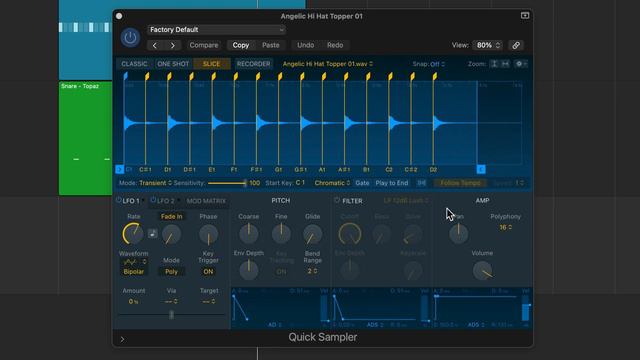
Task: Toggle the Quick Sampler plugin power button
Action: pos(130,38)
